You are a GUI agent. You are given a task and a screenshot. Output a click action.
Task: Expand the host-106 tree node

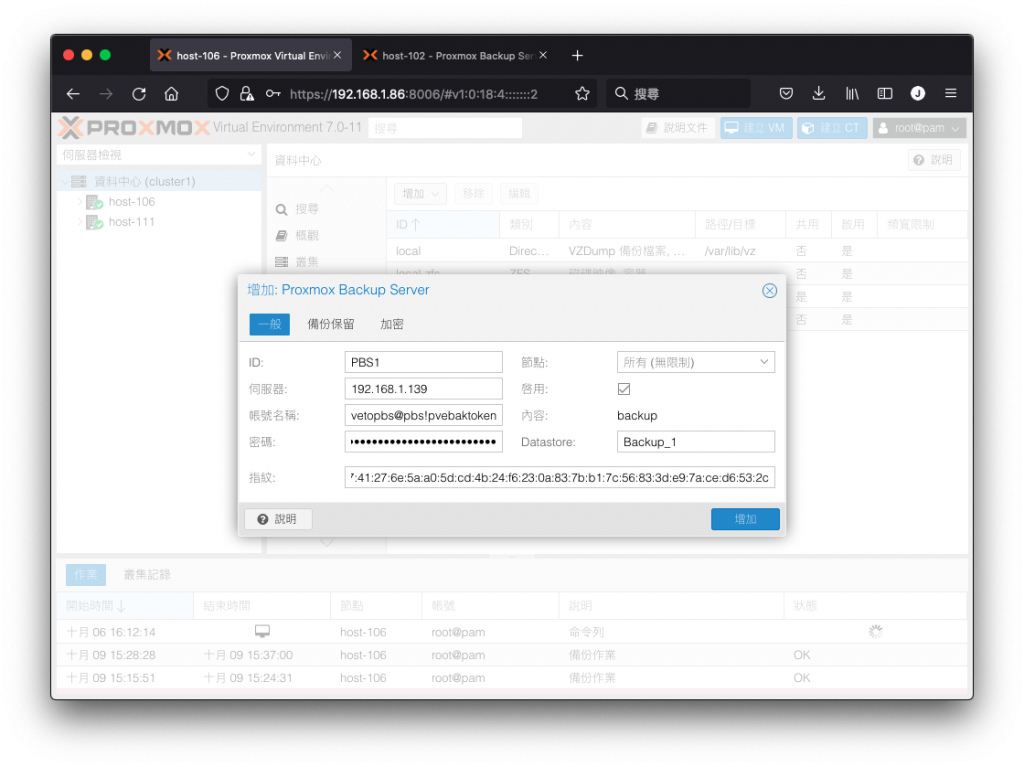(x=80, y=202)
